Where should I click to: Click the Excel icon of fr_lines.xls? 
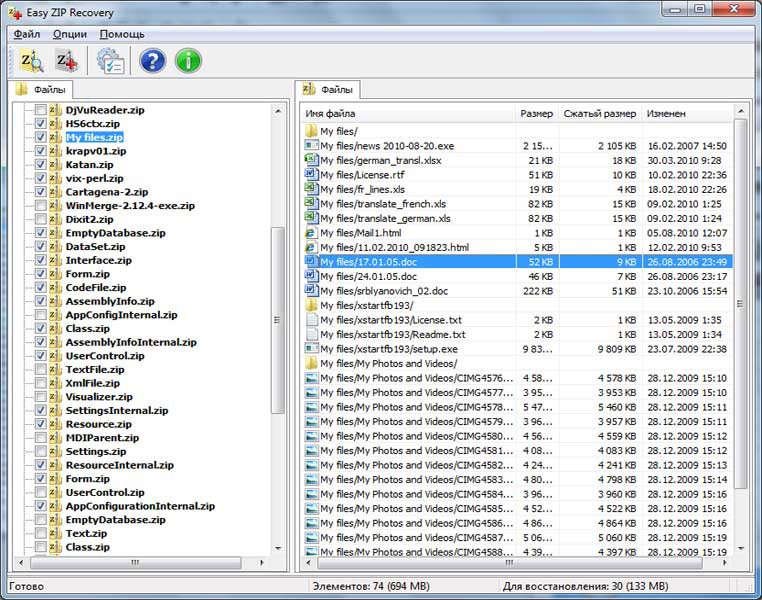point(311,189)
